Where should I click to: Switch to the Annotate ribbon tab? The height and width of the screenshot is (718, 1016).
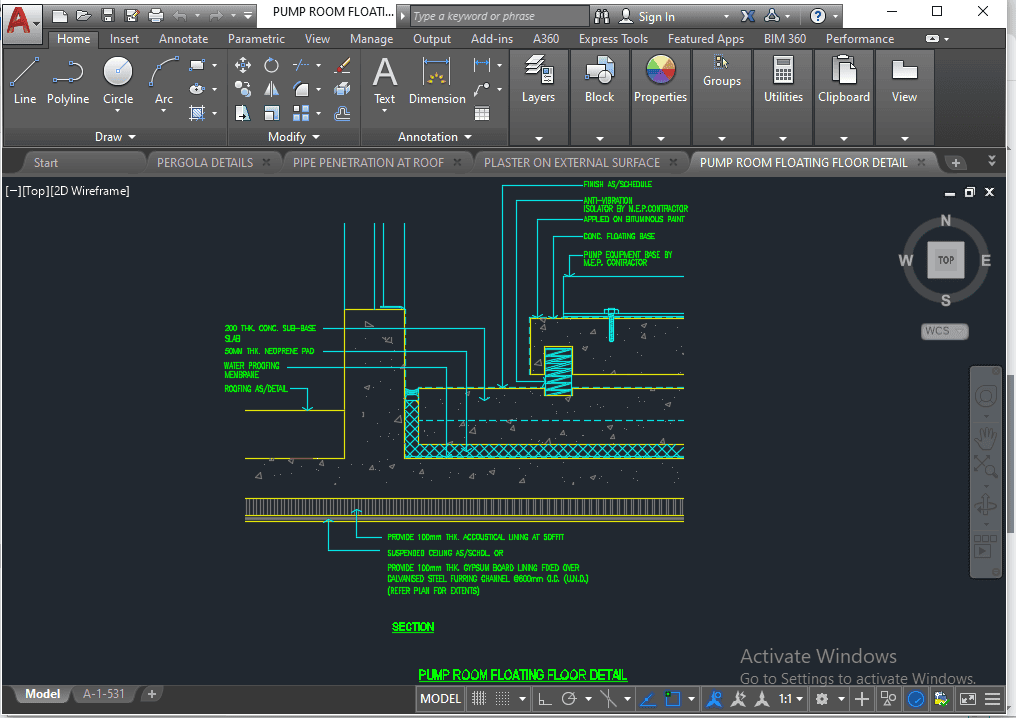tap(183, 39)
